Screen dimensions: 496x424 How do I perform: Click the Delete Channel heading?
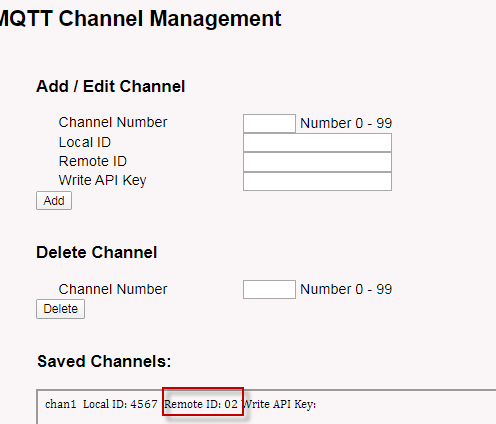pyautogui.click(x=96, y=252)
